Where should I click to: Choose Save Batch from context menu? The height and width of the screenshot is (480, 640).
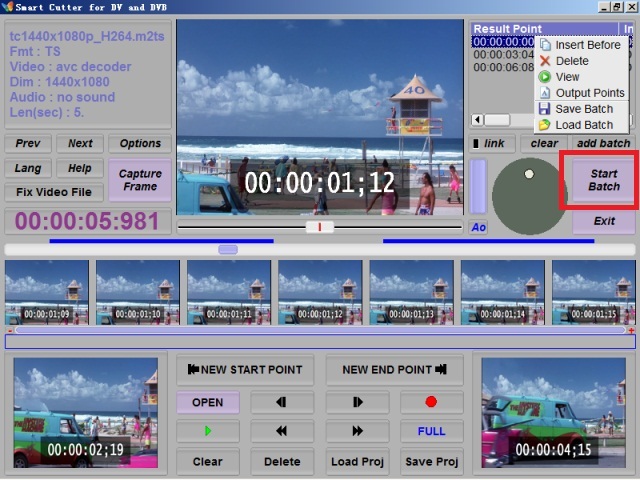pyautogui.click(x=584, y=109)
